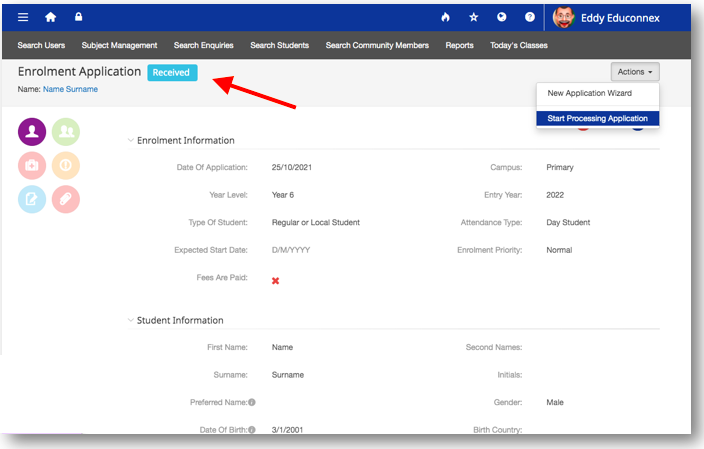Click the flame icon in header
Image resolution: width=704 pixels, height=449 pixels.
pos(445,17)
